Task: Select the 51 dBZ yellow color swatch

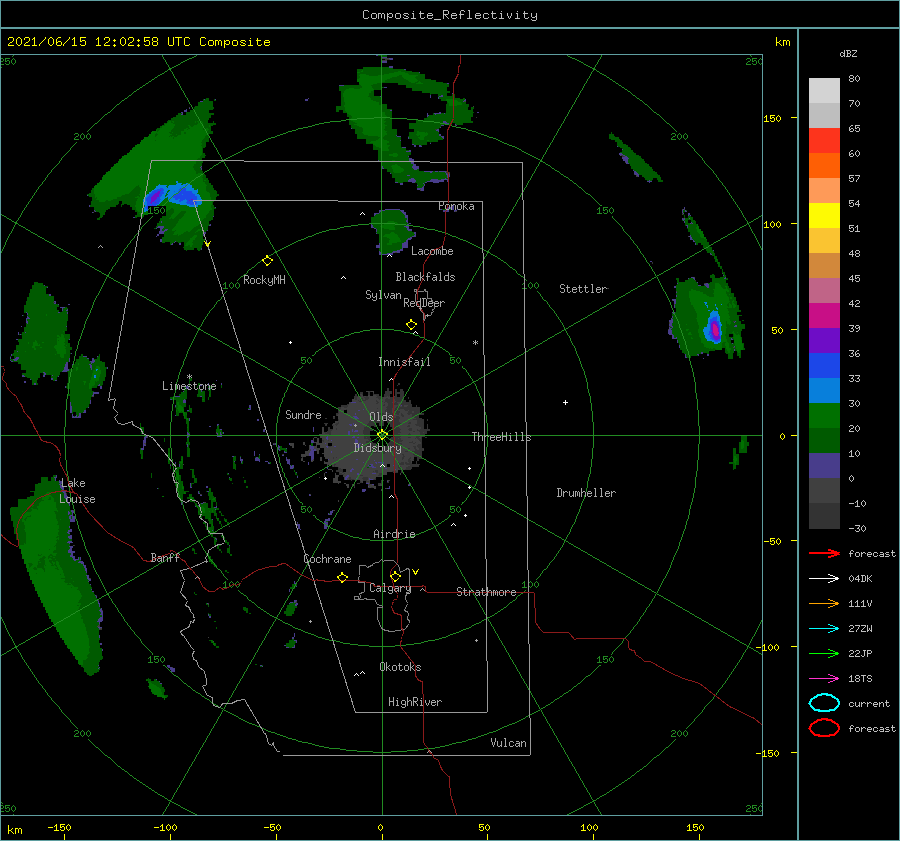Action: coord(824,215)
